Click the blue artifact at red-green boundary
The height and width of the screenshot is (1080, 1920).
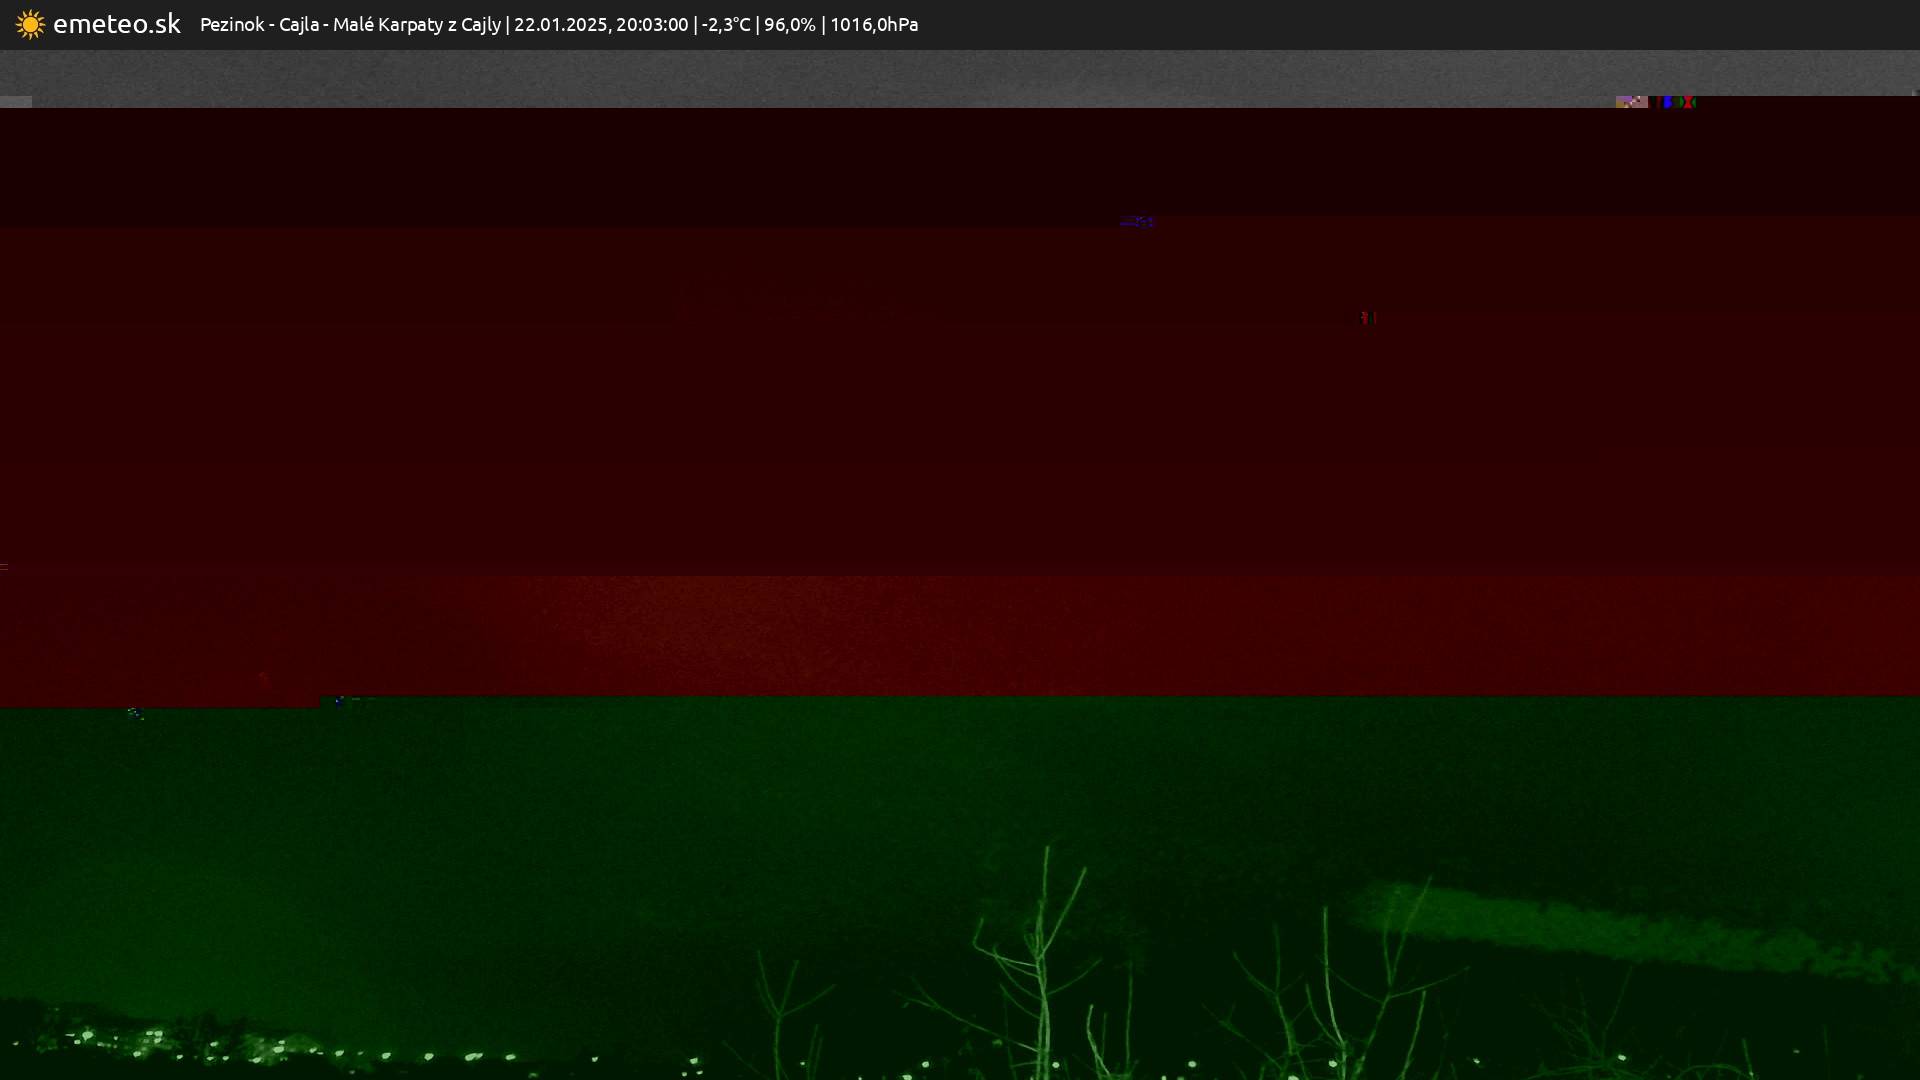tap(340, 701)
